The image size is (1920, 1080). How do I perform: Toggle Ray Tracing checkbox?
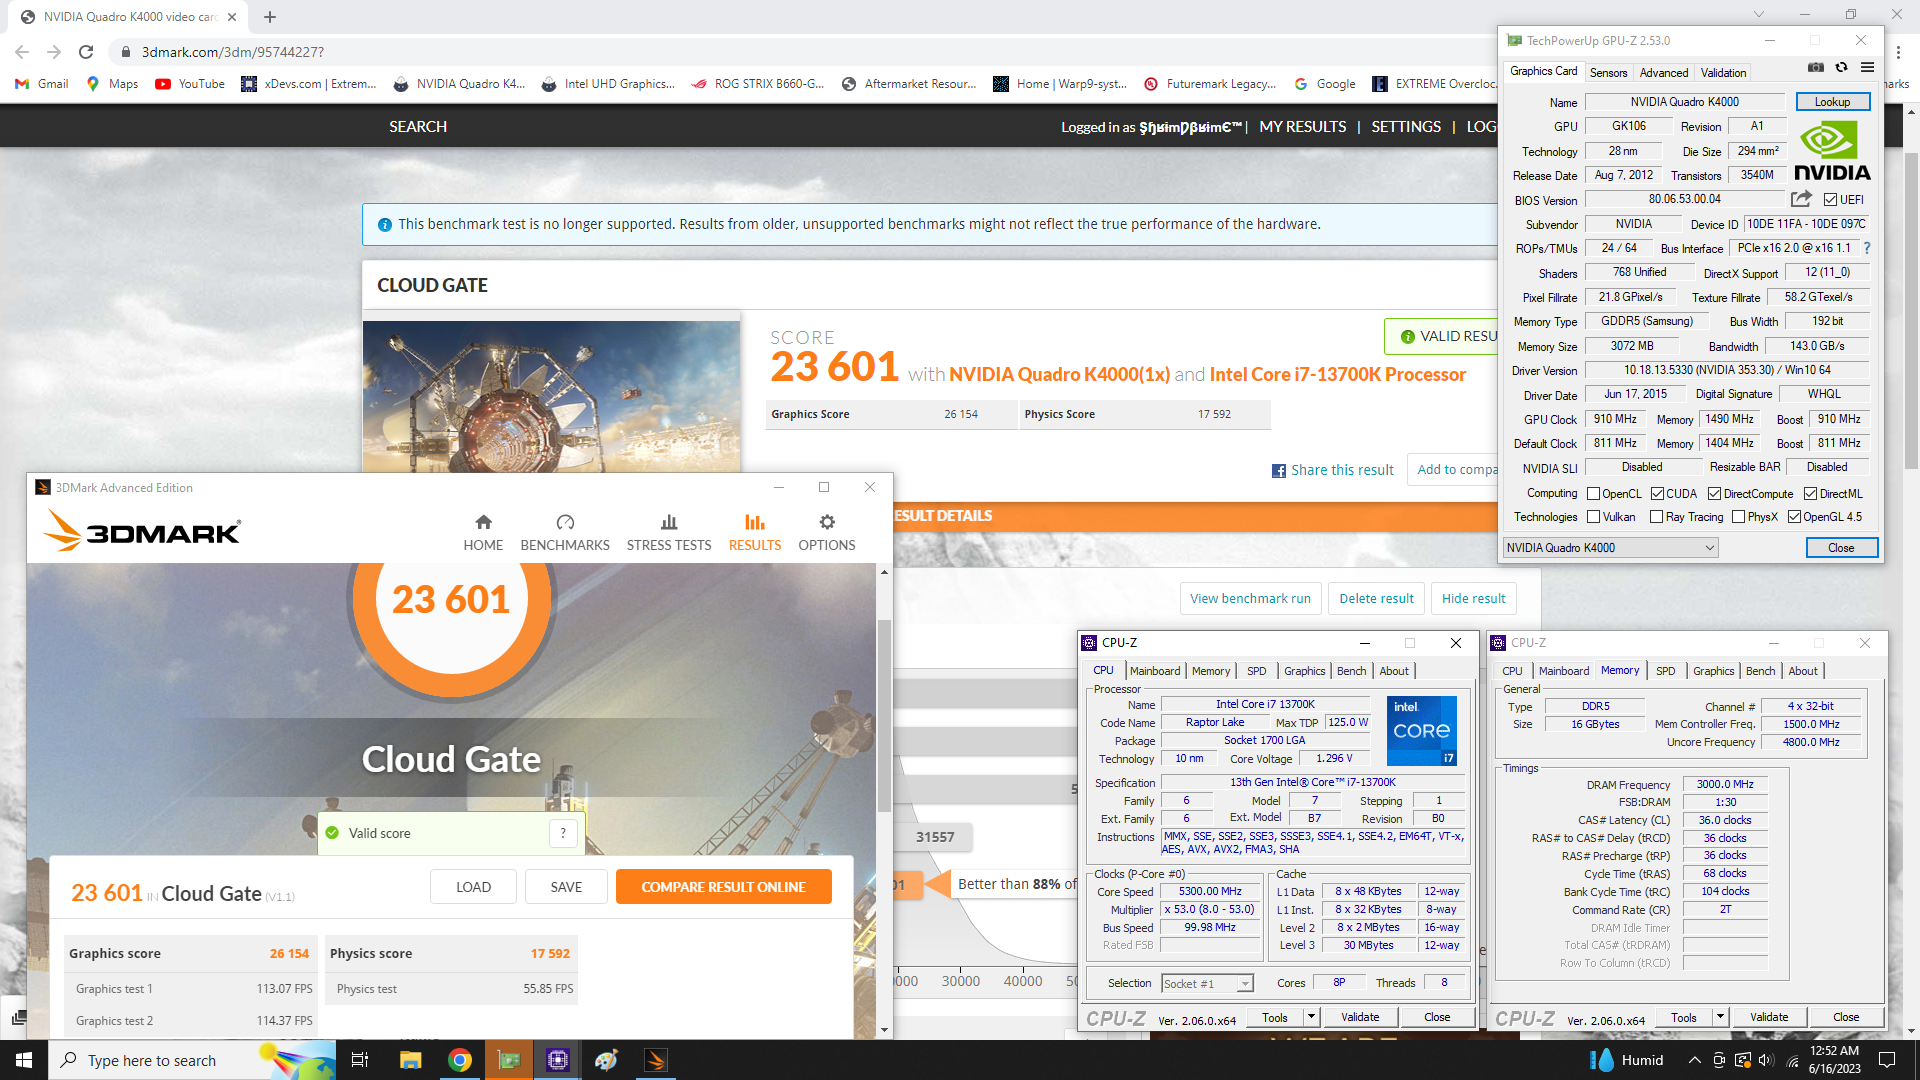[1657, 517]
